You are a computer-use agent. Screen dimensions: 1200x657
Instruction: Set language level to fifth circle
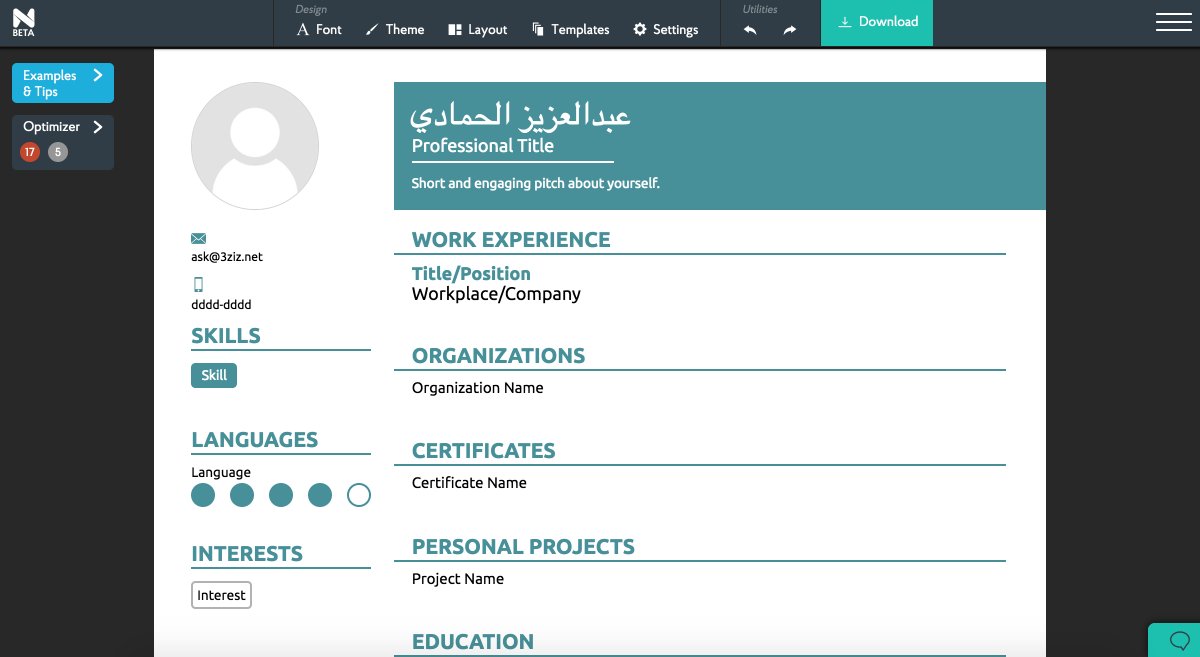(359, 495)
